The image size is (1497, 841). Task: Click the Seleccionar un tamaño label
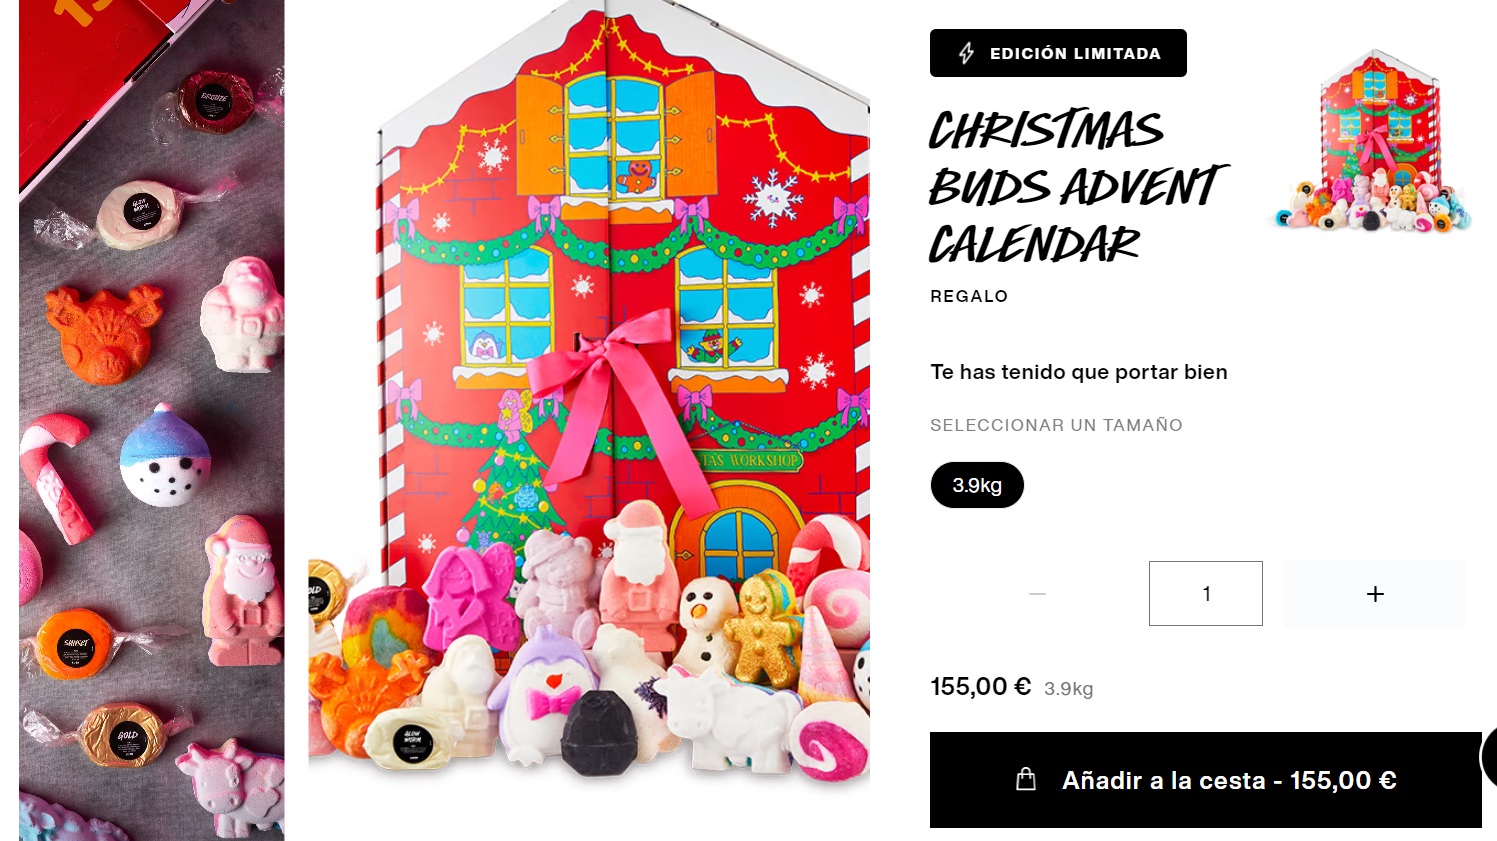tap(1056, 425)
